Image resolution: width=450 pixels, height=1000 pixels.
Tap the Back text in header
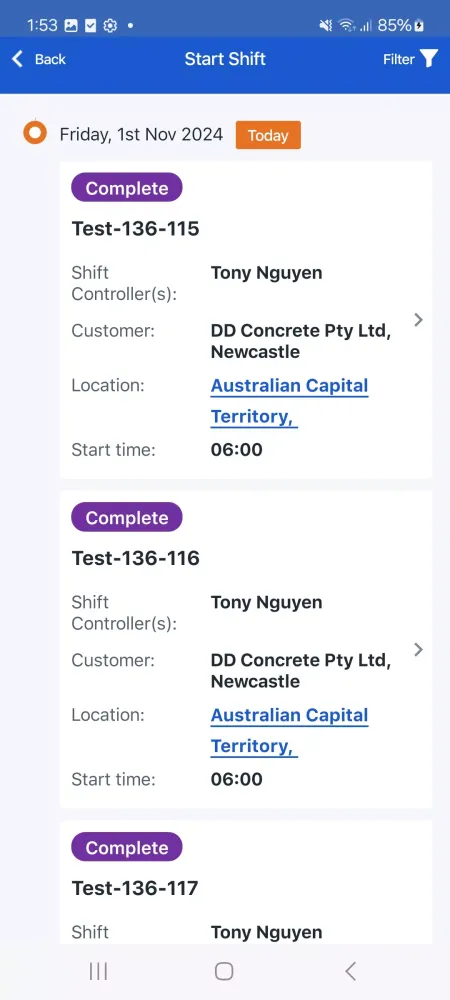click(x=50, y=59)
